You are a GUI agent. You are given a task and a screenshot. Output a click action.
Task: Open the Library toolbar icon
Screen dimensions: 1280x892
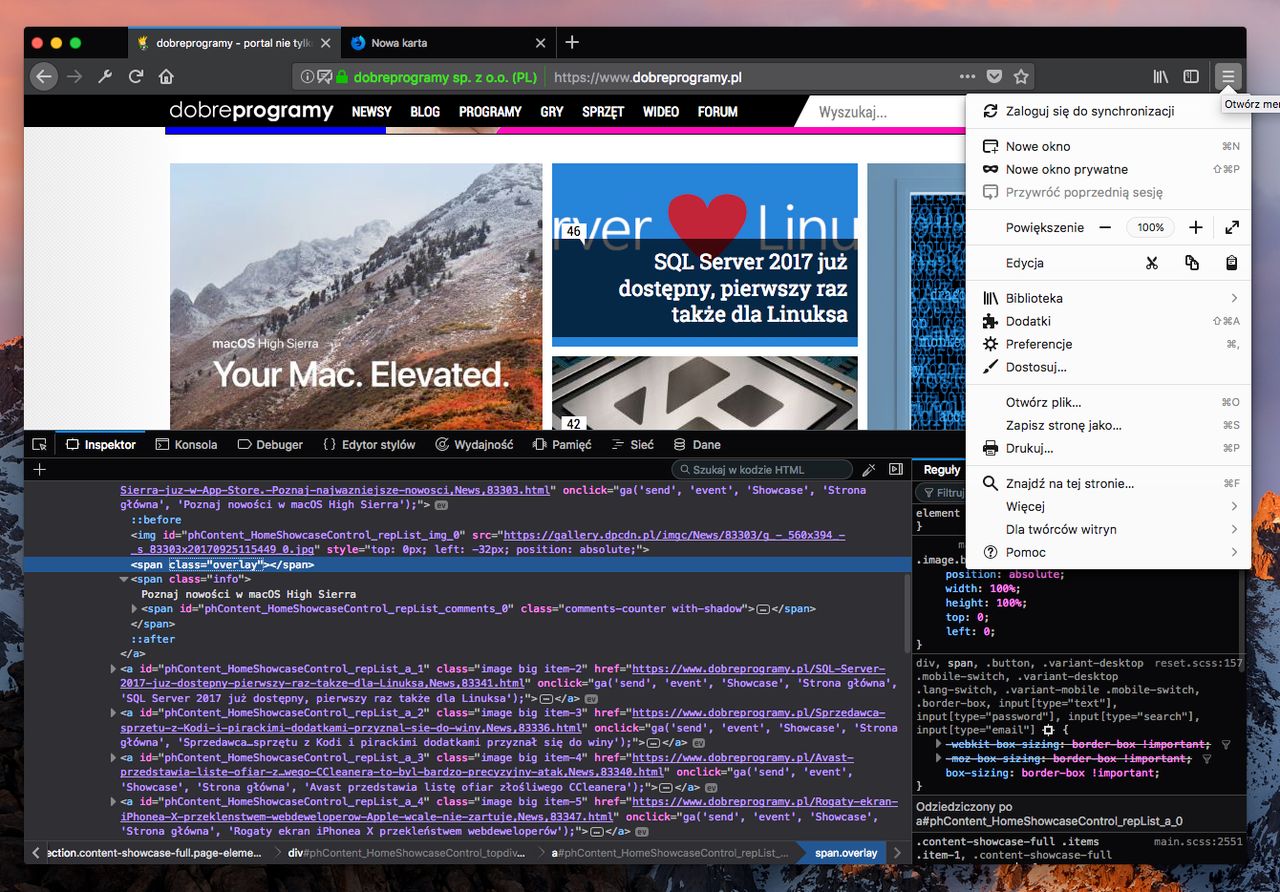1161,76
